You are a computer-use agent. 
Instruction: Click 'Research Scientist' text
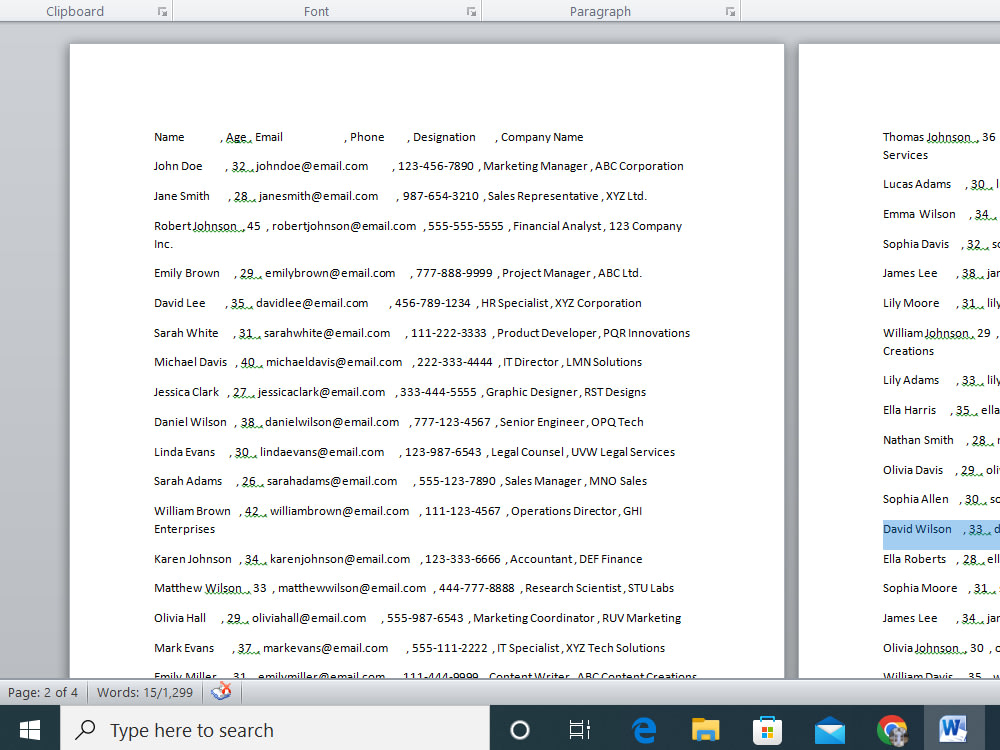coord(573,588)
